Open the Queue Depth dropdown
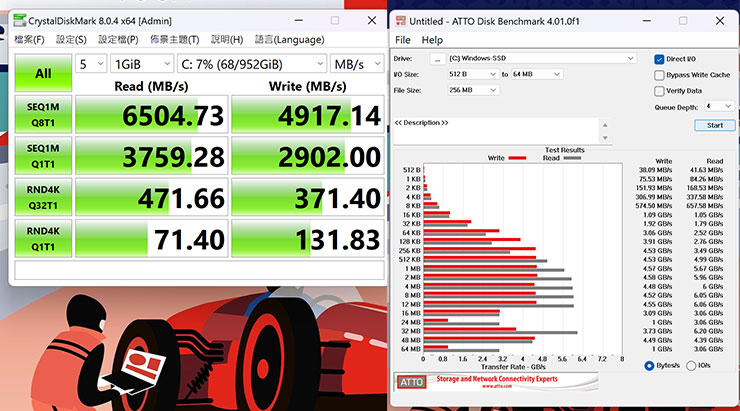 [x=719, y=106]
